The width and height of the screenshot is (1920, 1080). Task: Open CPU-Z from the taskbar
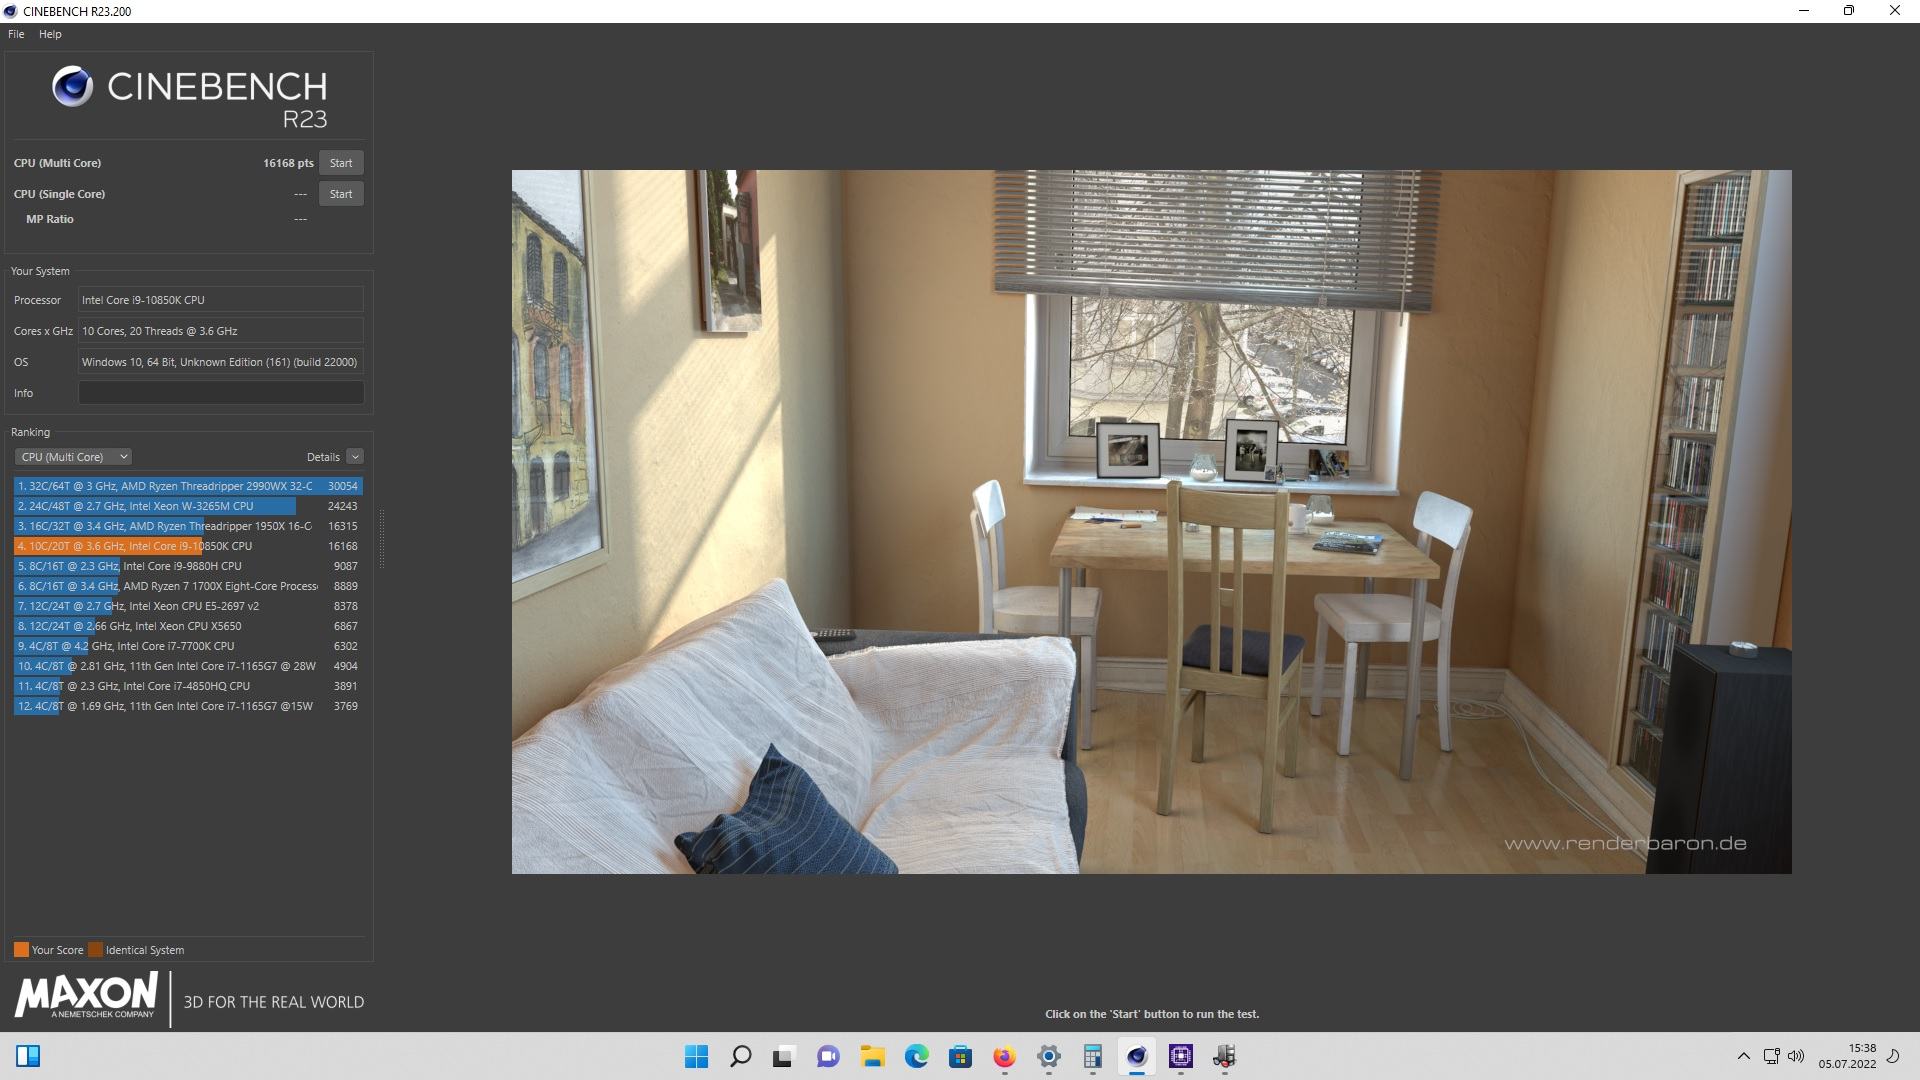pyautogui.click(x=1180, y=1056)
